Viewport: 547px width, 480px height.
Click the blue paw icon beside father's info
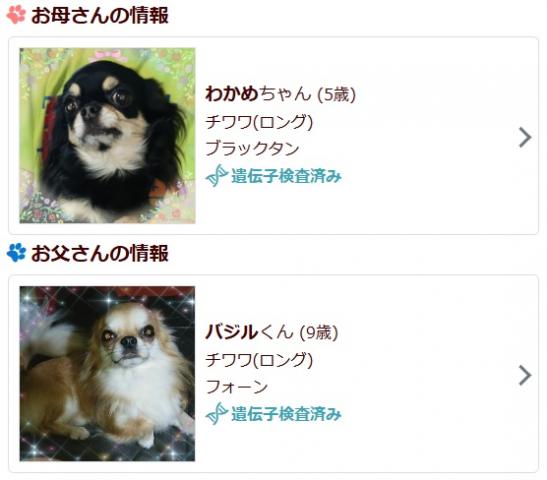pyautogui.click(x=16, y=253)
